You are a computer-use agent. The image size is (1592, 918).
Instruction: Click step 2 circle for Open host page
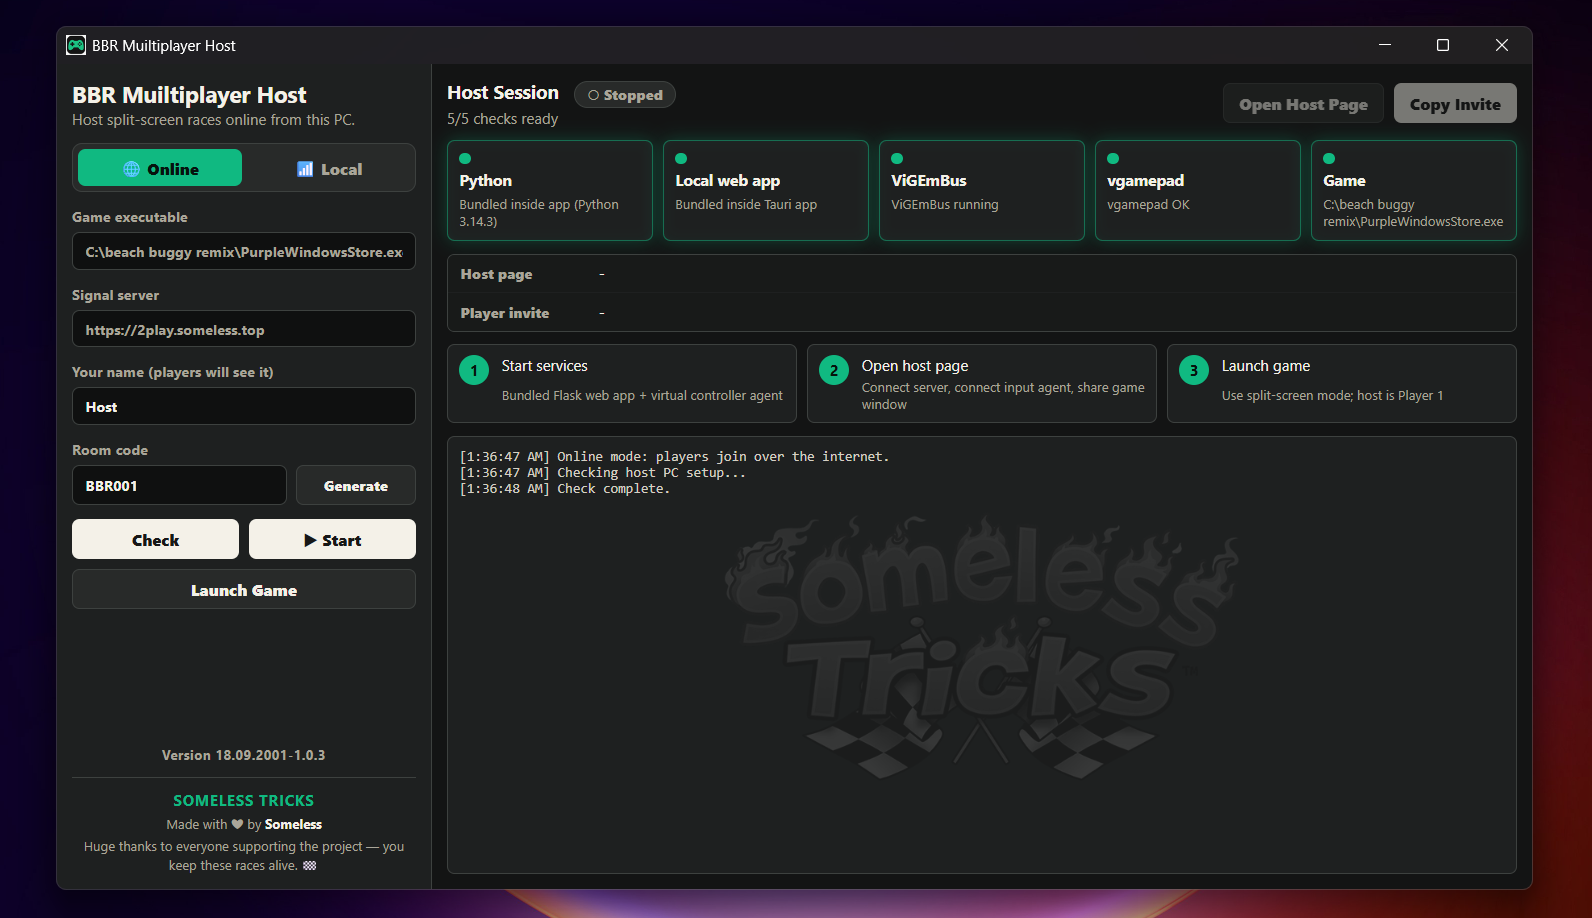(x=834, y=370)
